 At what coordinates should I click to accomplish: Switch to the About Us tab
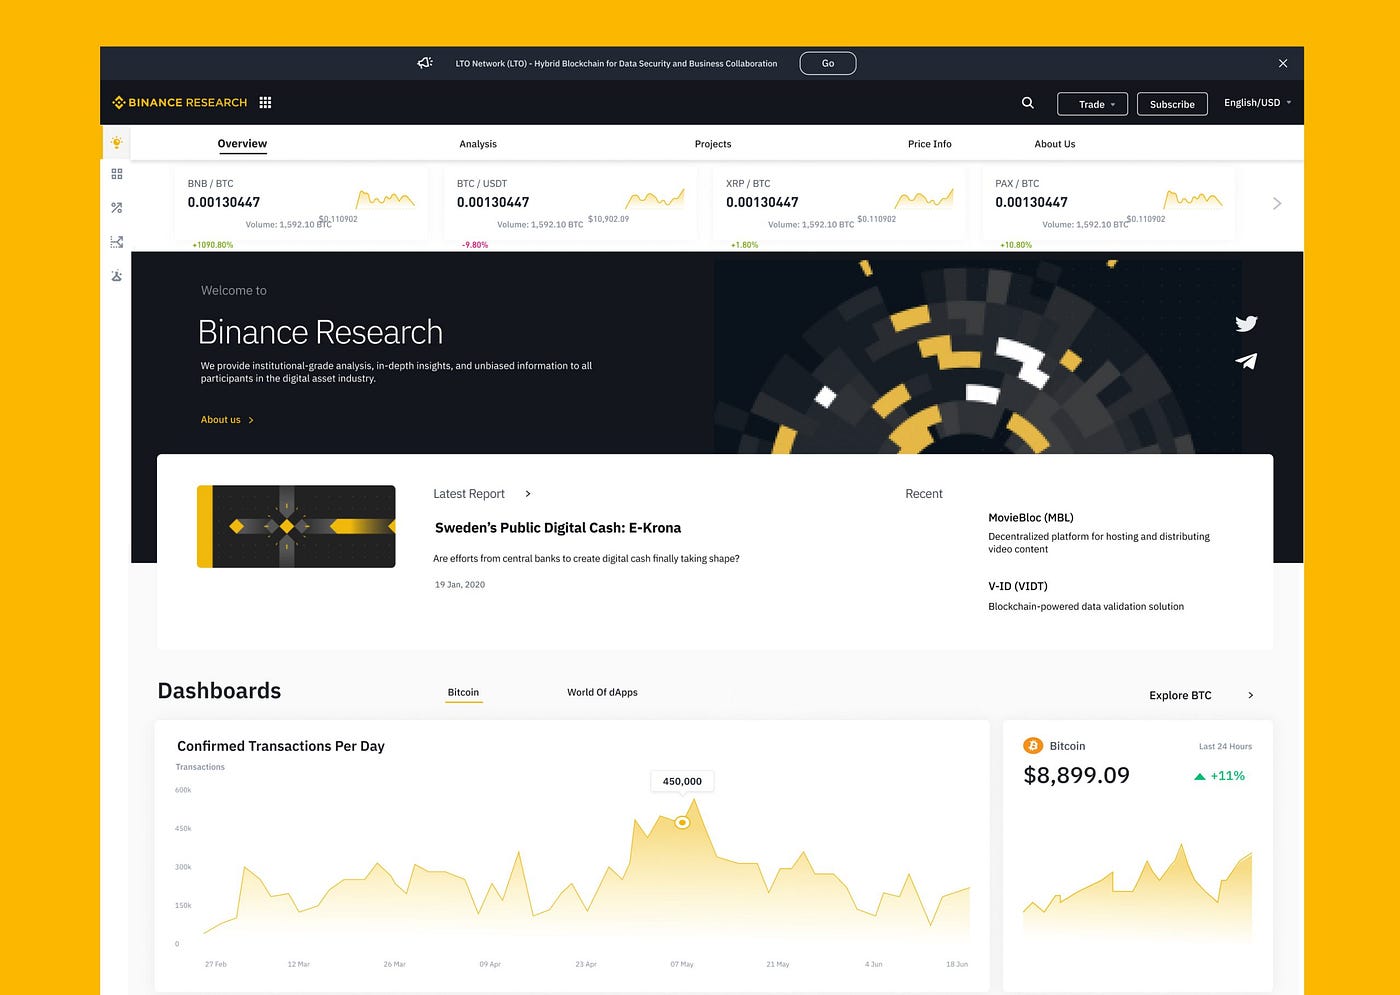(1055, 144)
